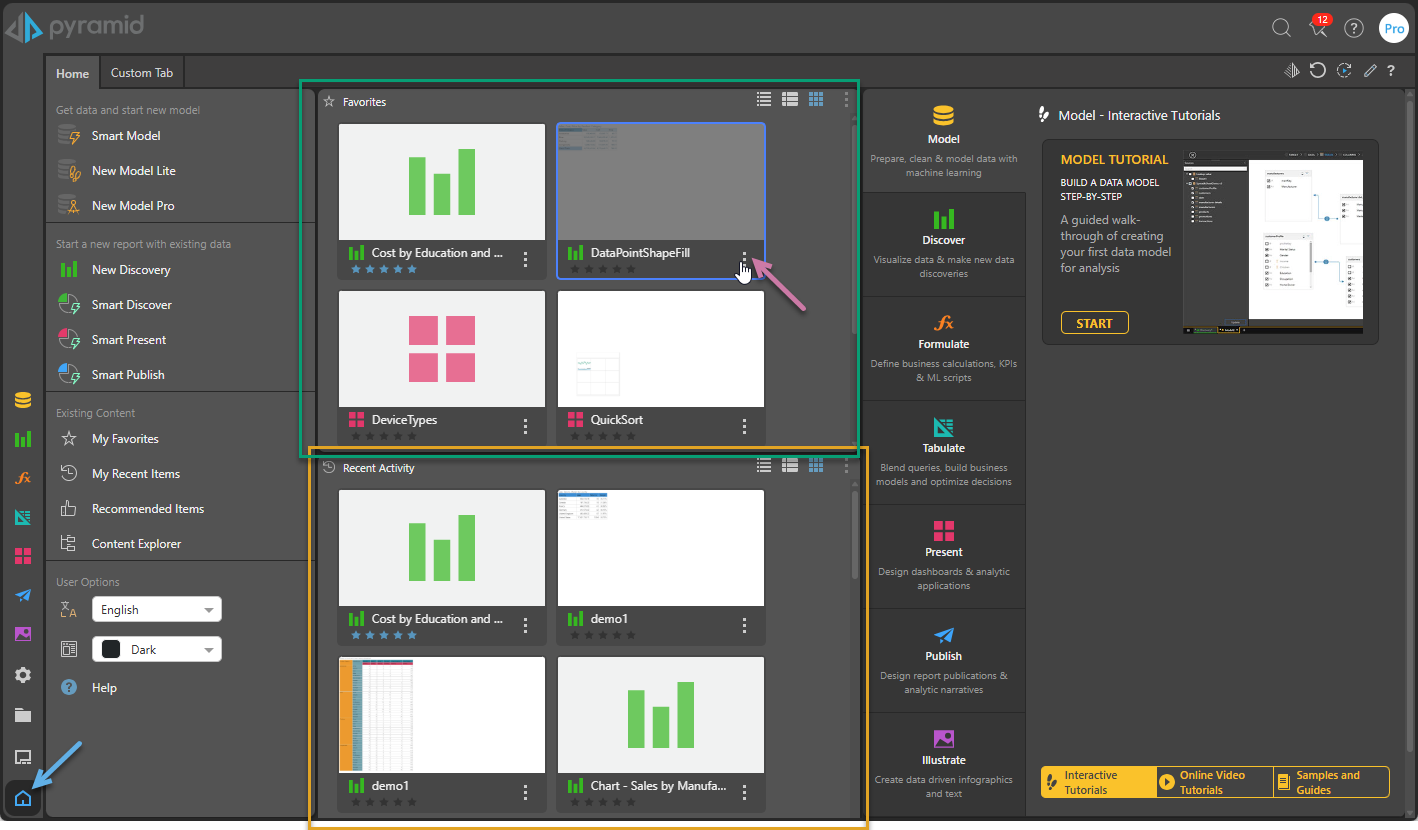This screenshot has height=830, width=1418.
Task: Open the Illustrate image icon in sidebar
Action: pos(23,634)
